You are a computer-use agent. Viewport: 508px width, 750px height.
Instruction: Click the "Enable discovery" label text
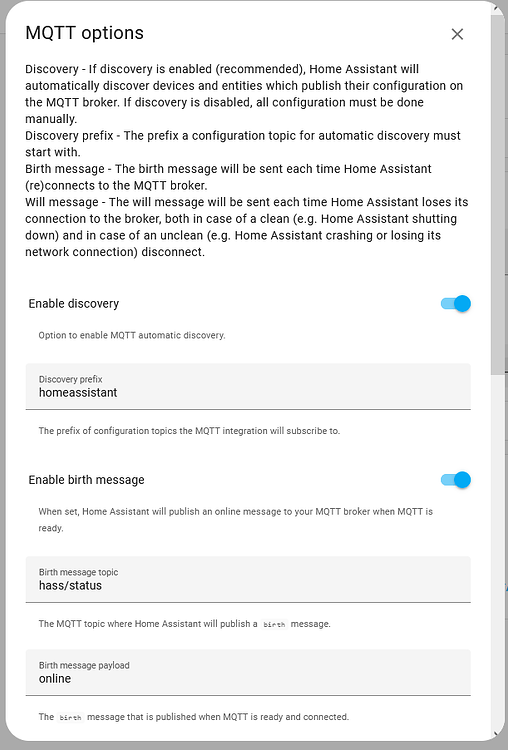coord(74,304)
